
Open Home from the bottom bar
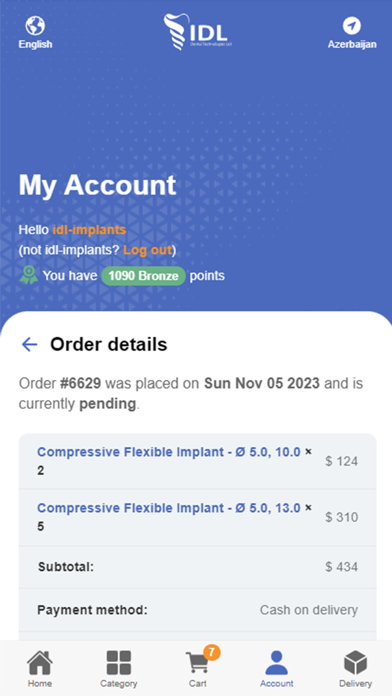pos(40,668)
